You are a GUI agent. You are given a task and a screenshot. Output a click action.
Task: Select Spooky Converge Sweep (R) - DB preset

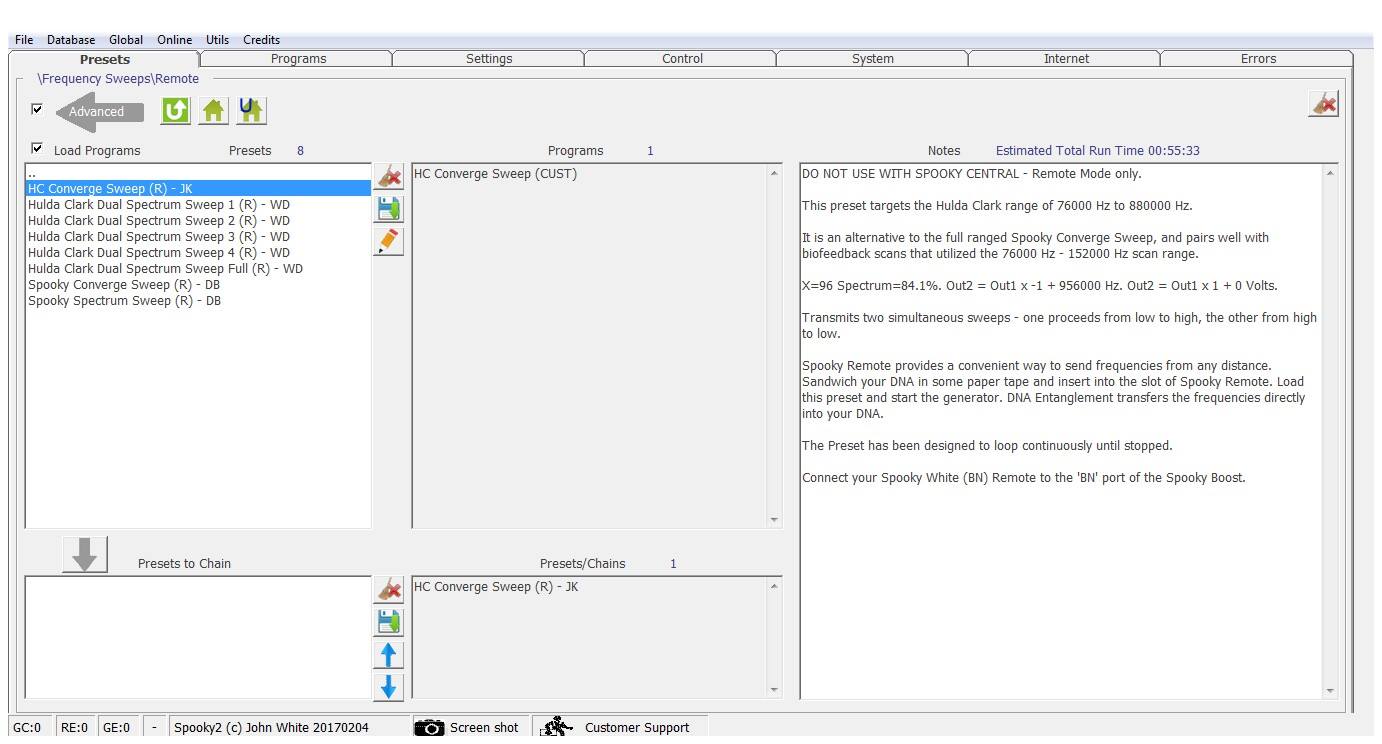(x=198, y=284)
